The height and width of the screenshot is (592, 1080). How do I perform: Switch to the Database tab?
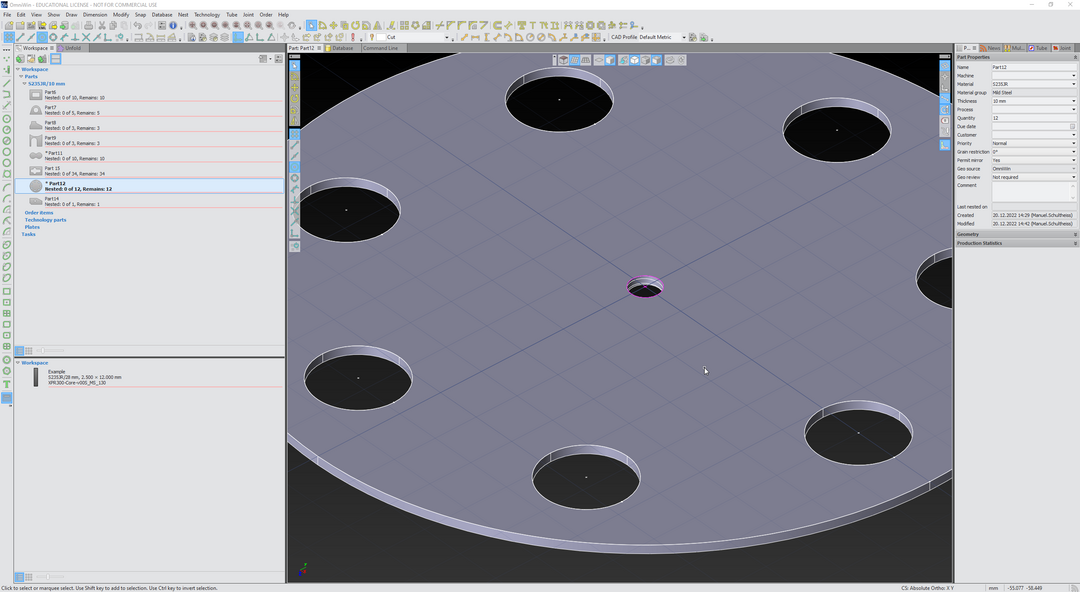[342, 48]
